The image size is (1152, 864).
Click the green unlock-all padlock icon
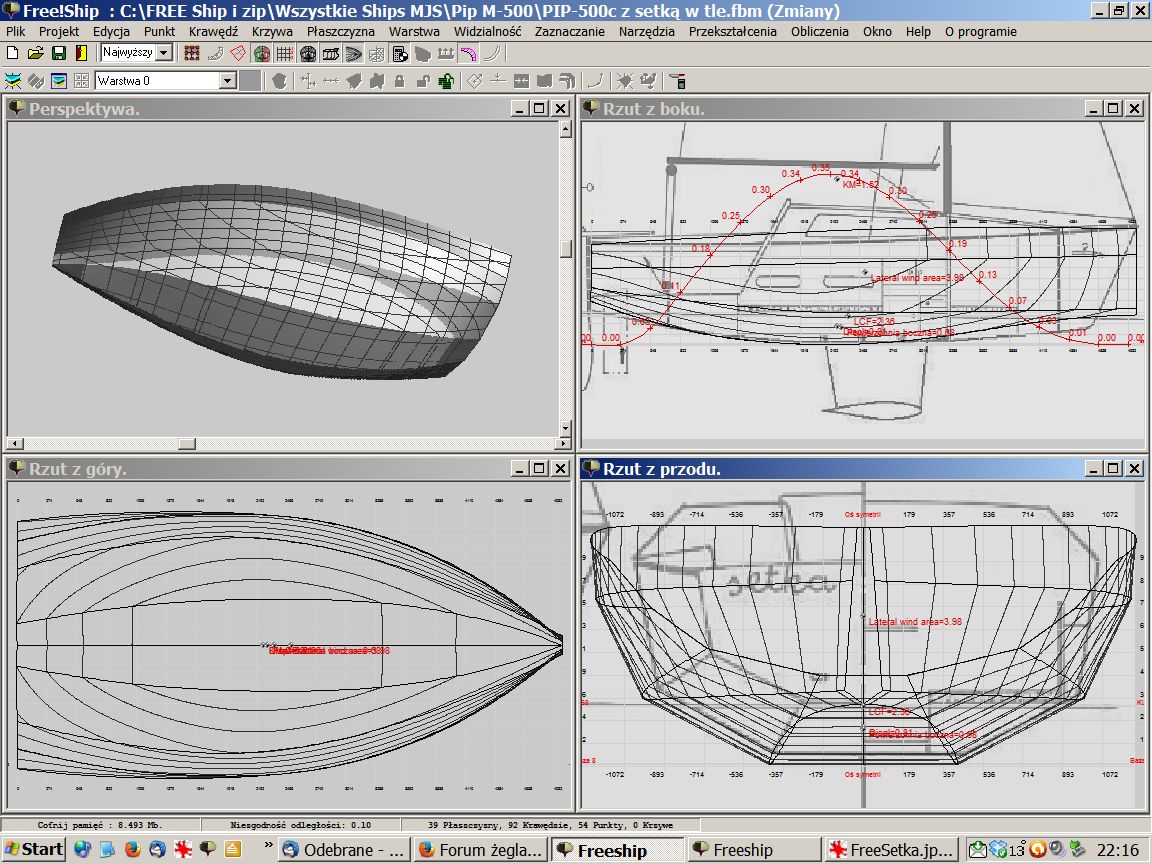446,81
